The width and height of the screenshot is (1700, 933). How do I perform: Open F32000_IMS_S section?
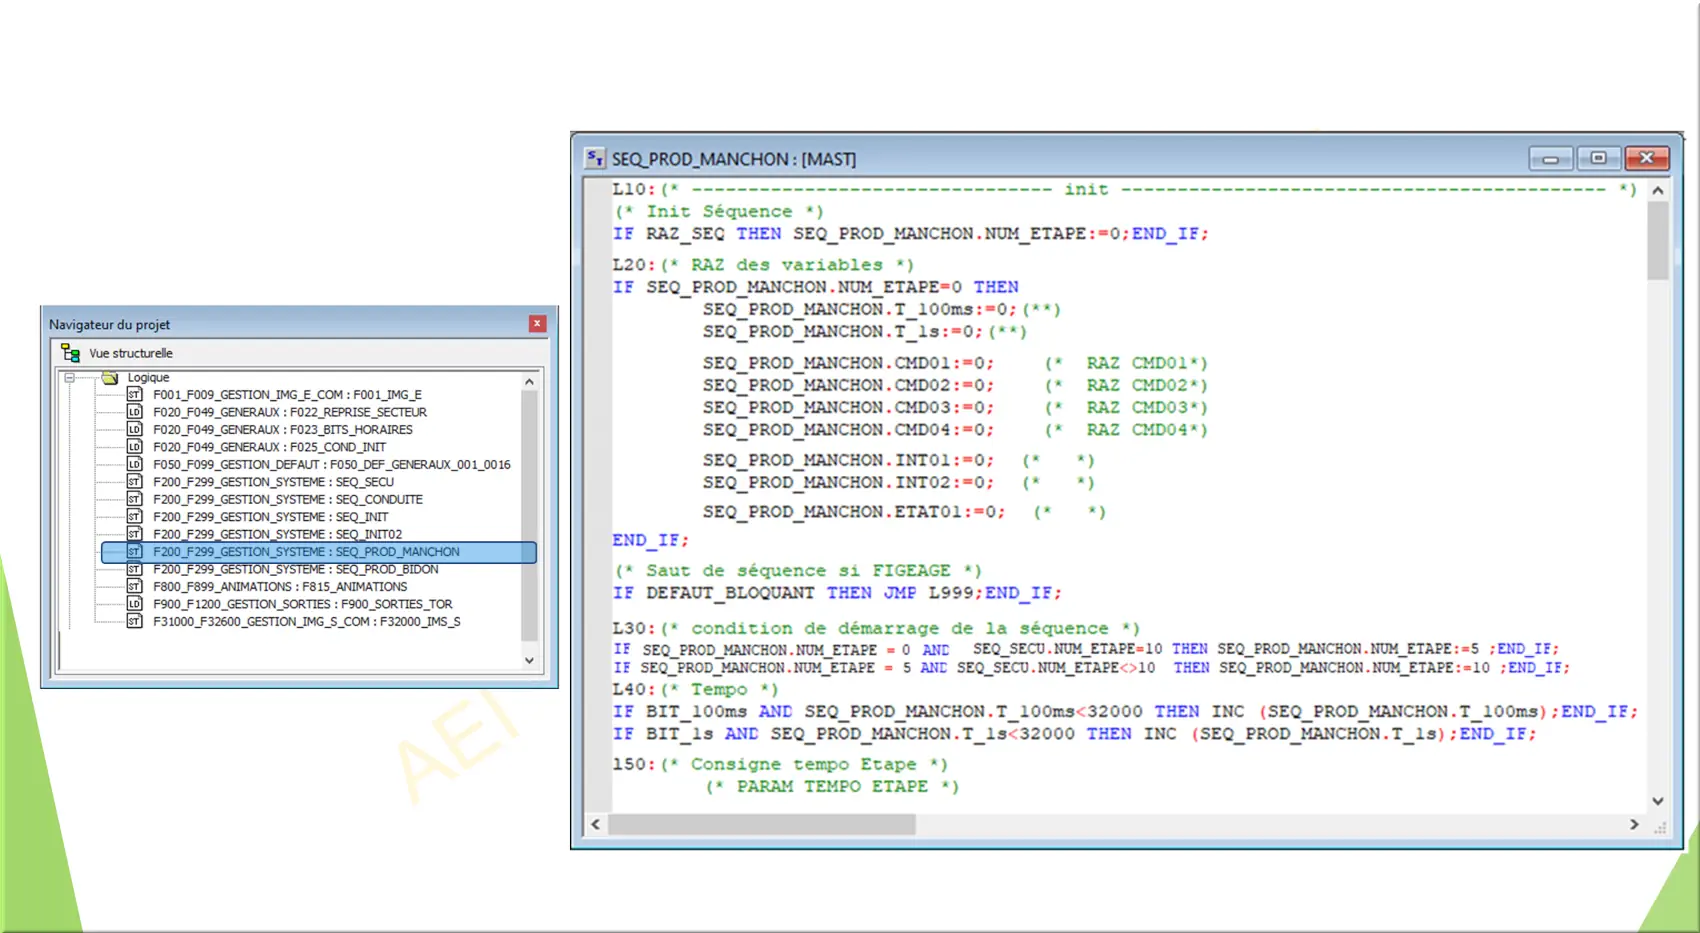307,622
